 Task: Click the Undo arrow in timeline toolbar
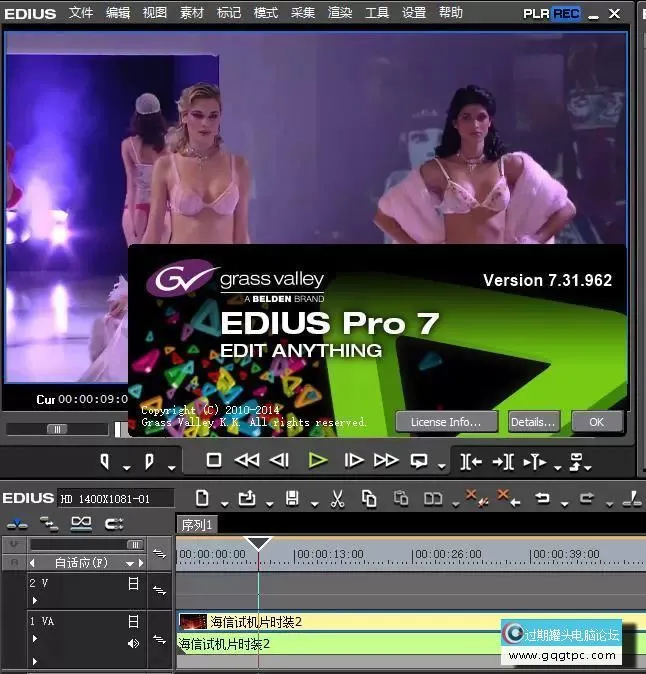click(542, 497)
